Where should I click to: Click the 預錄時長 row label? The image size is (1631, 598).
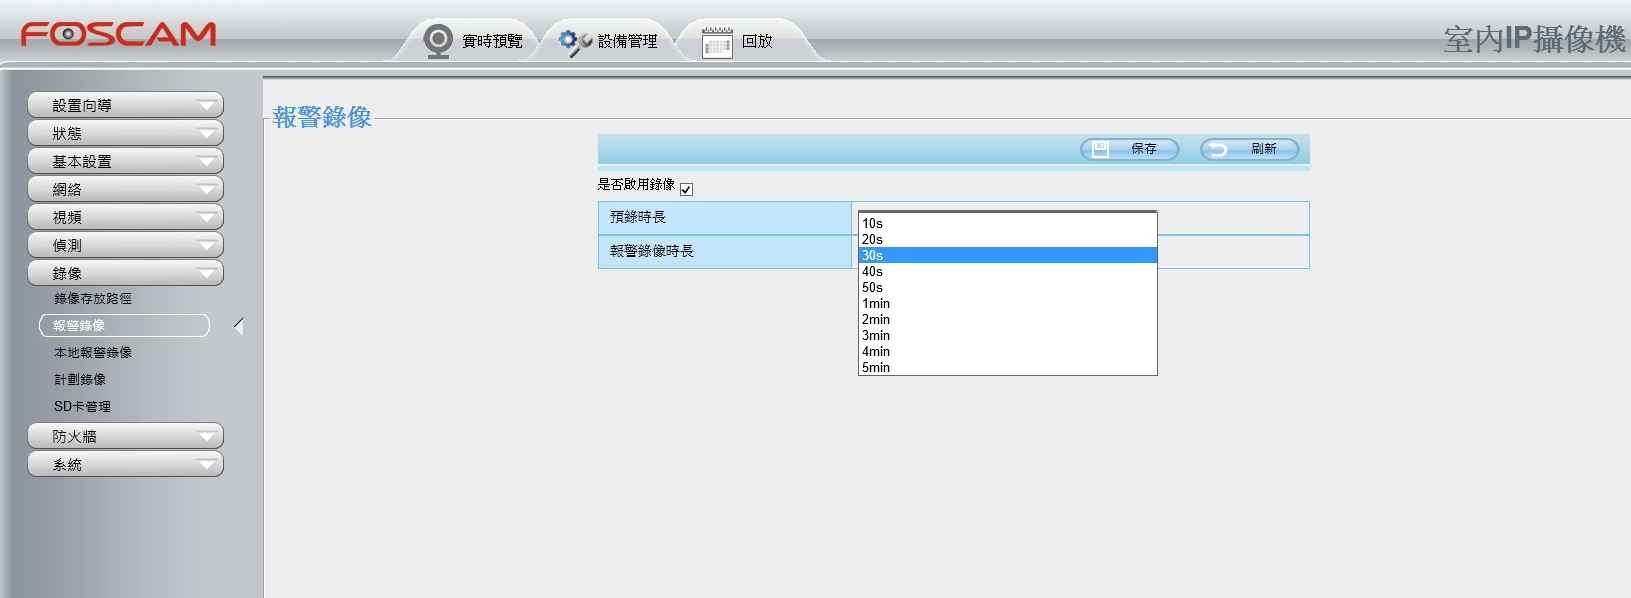(x=638, y=217)
